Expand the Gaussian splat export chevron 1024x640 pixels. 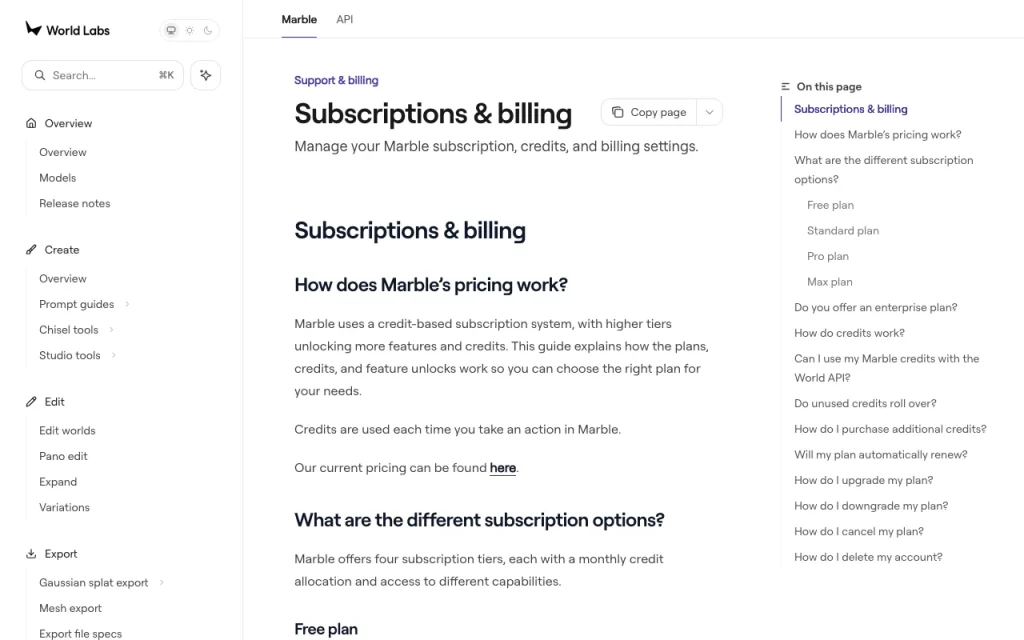click(161, 583)
